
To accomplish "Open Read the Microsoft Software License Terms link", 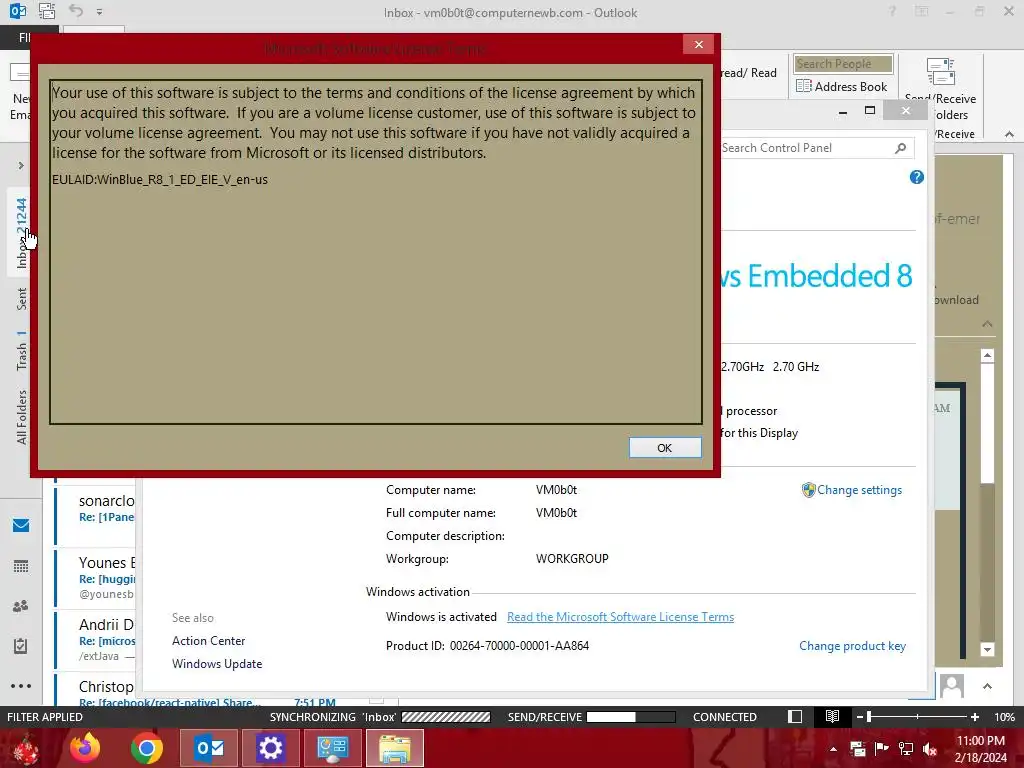I will (620, 617).
